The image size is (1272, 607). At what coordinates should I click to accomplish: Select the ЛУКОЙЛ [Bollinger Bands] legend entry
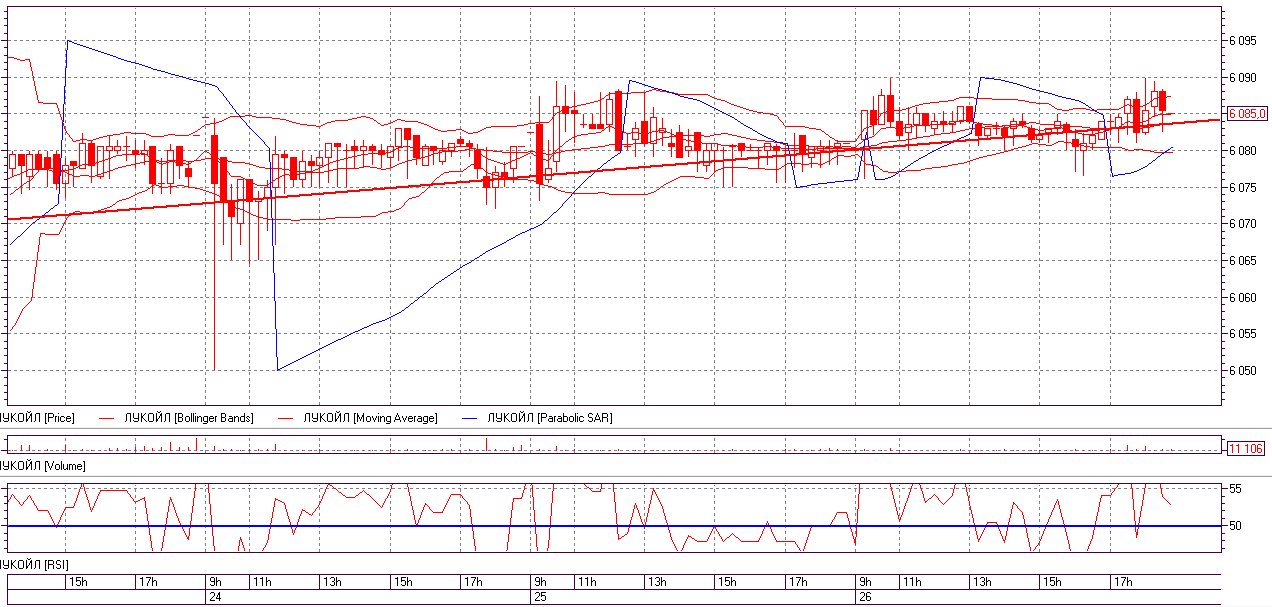point(189,418)
